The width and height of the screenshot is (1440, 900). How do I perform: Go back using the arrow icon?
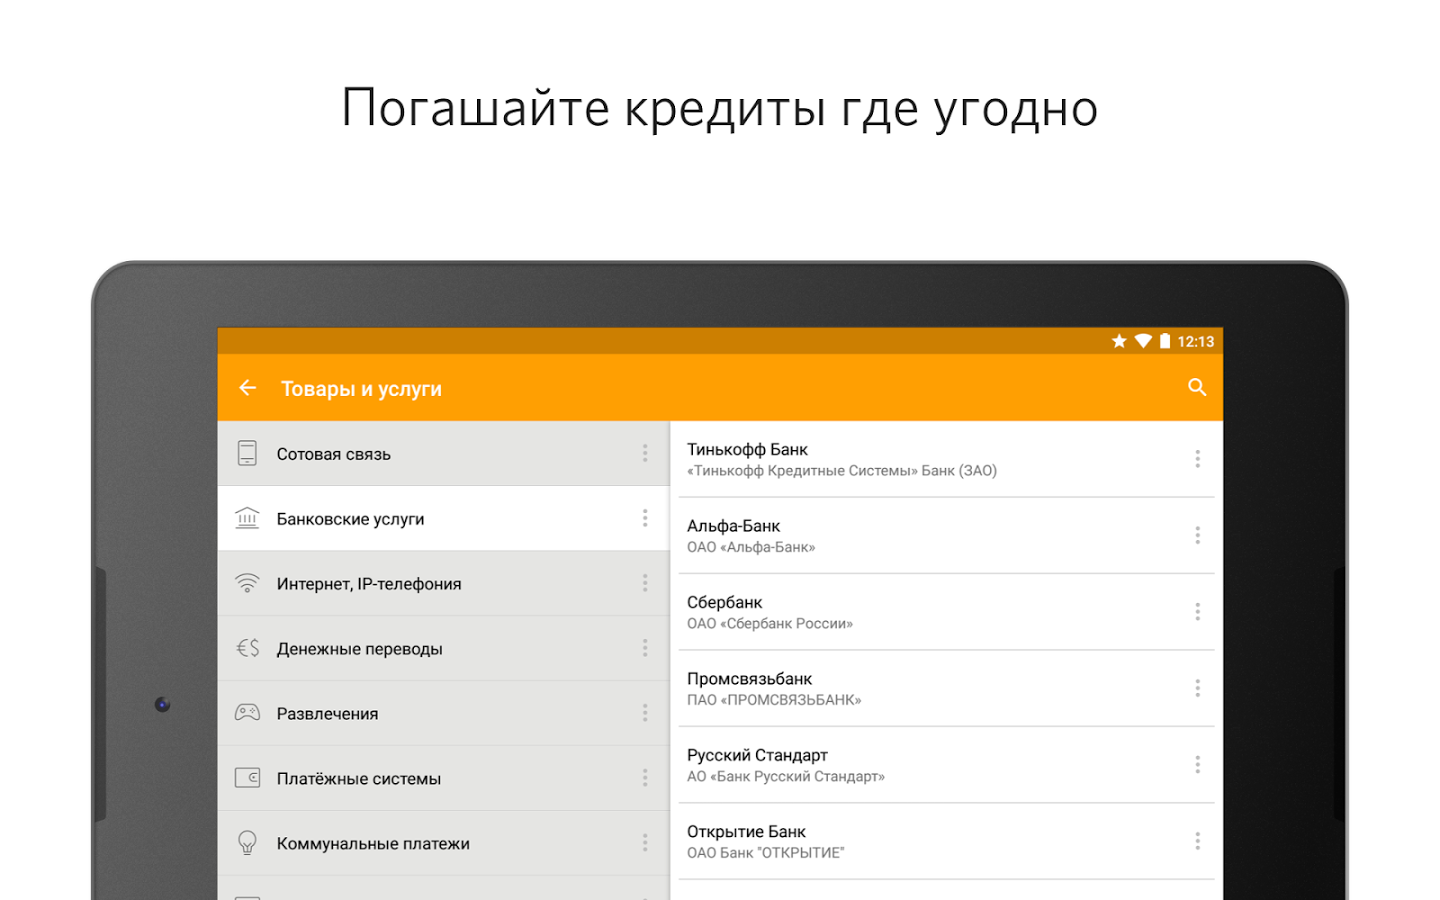pyautogui.click(x=248, y=388)
